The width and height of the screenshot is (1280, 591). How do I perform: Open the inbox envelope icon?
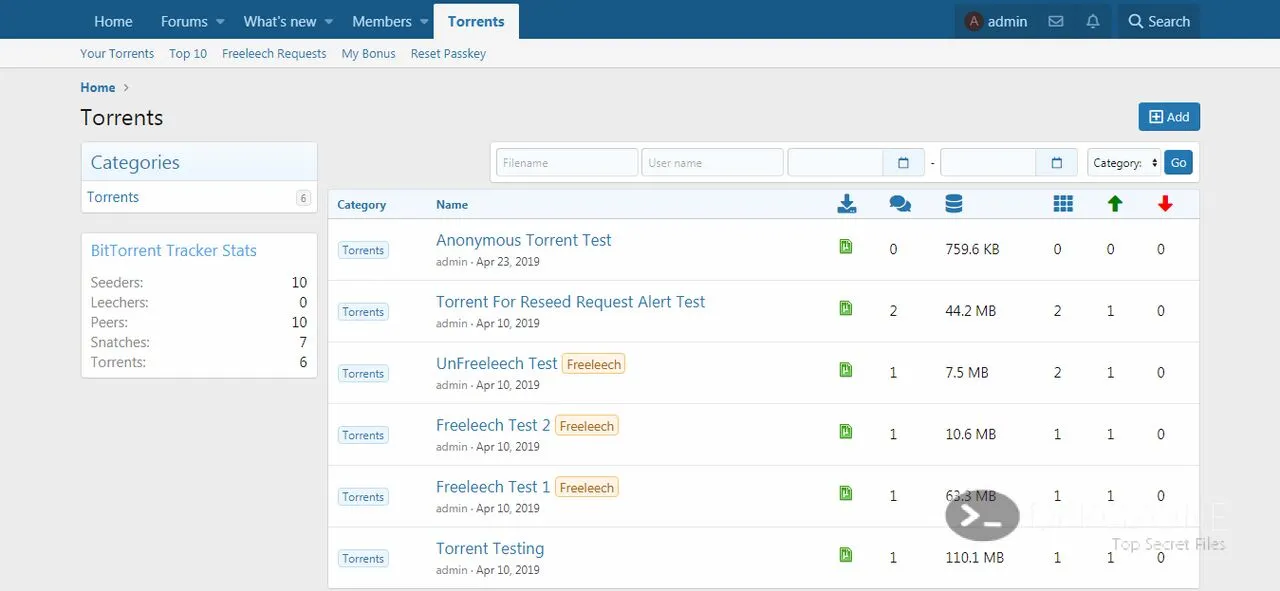pos(1056,21)
